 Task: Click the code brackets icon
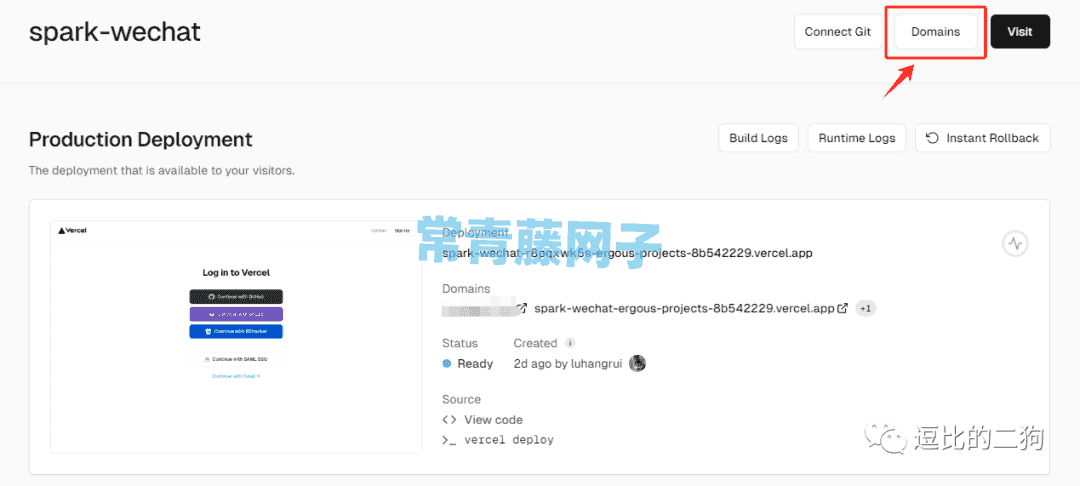click(x=449, y=419)
